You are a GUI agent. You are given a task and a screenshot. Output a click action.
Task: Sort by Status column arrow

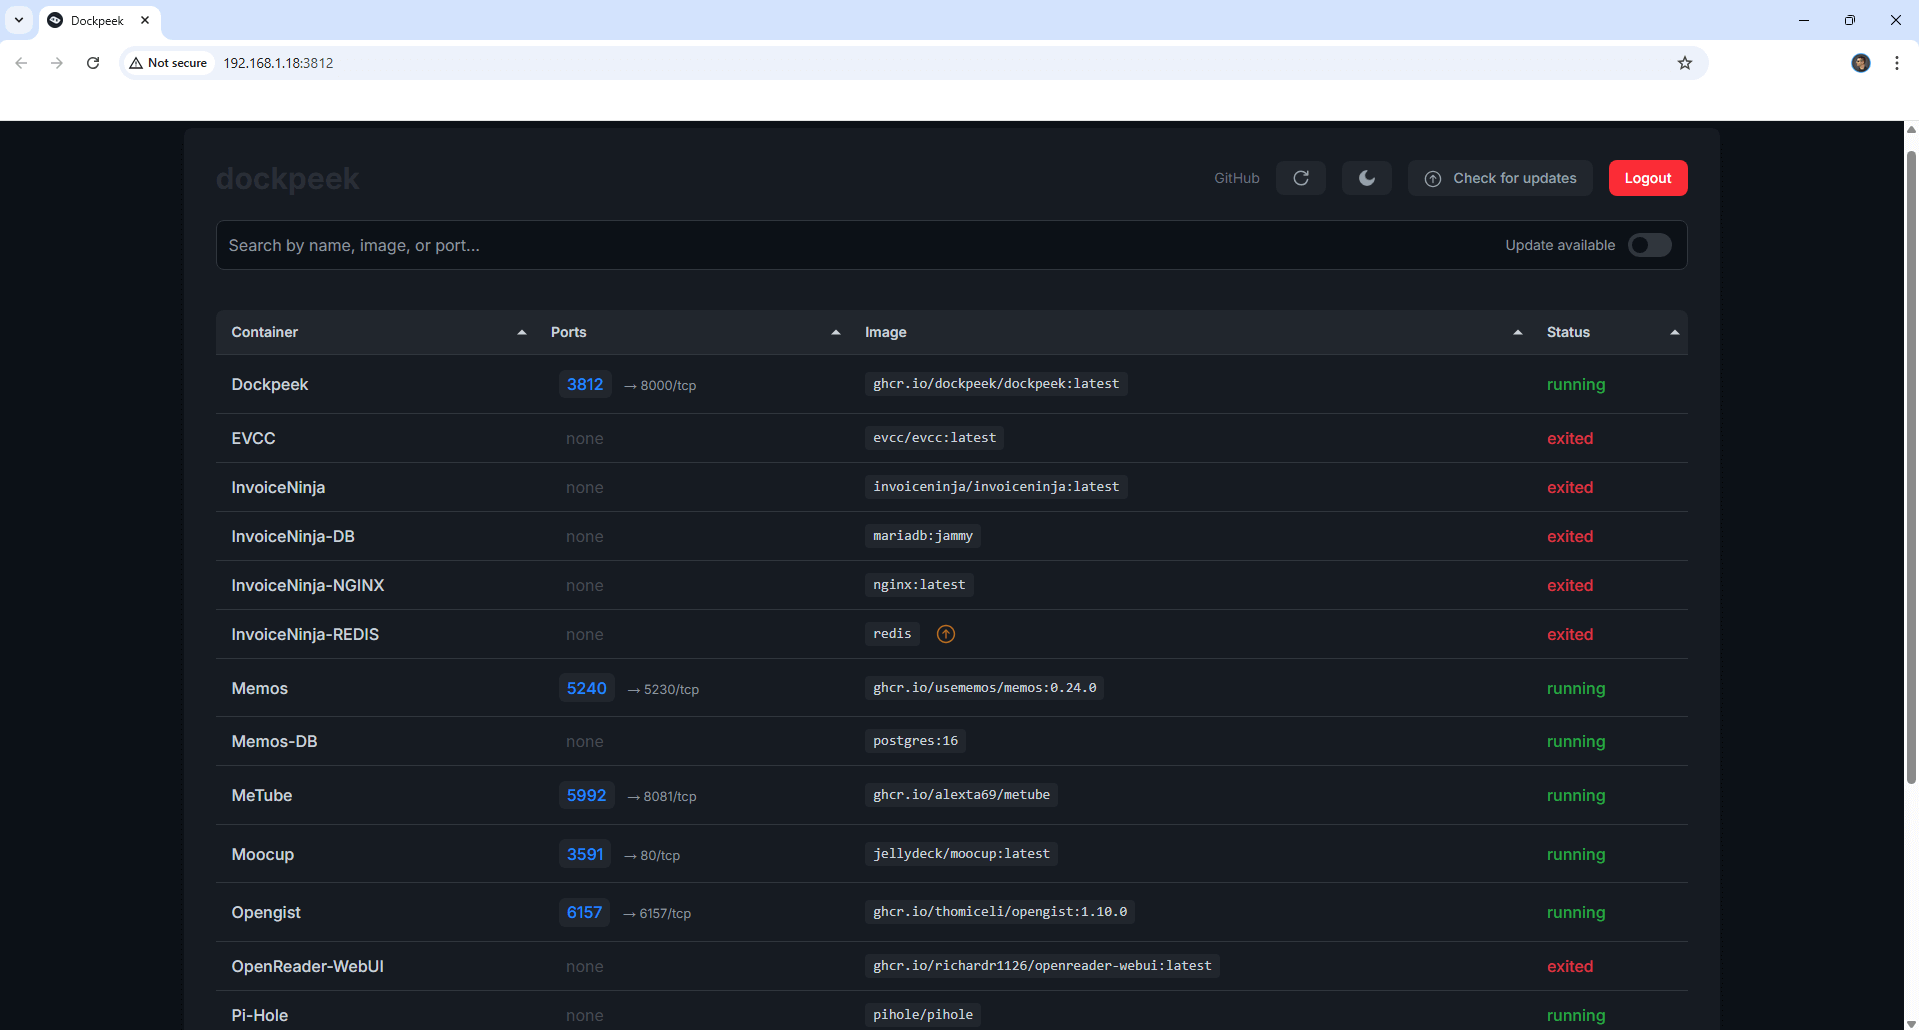pyautogui.click(x=1674, y=332)
